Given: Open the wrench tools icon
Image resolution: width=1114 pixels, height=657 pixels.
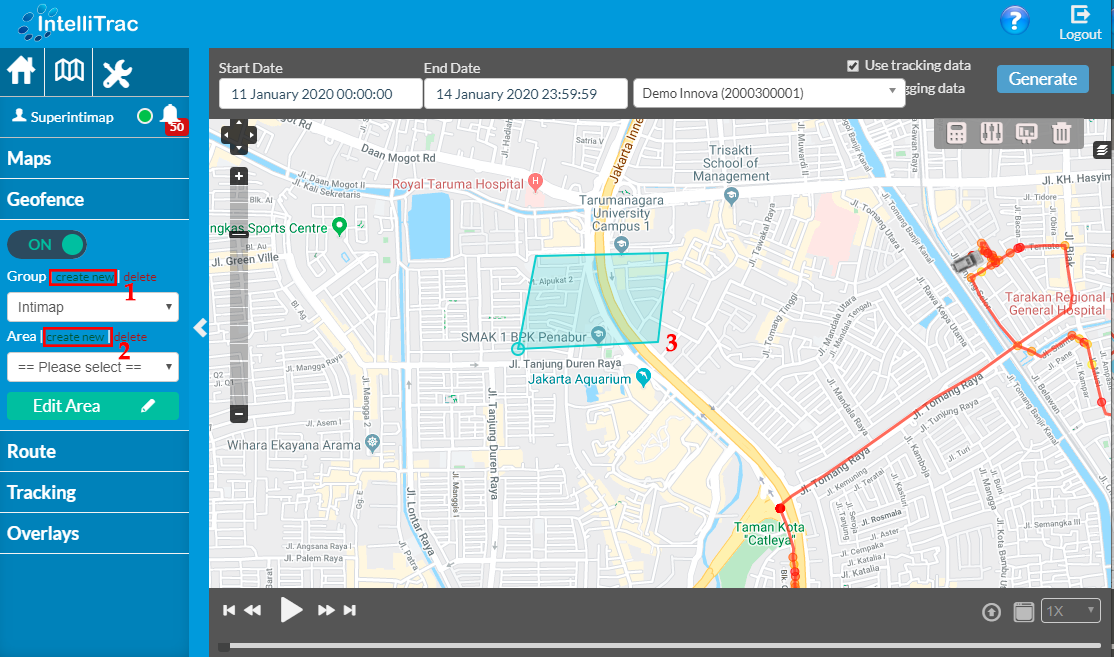Looking at the screenshot, I should click(118, 73).
